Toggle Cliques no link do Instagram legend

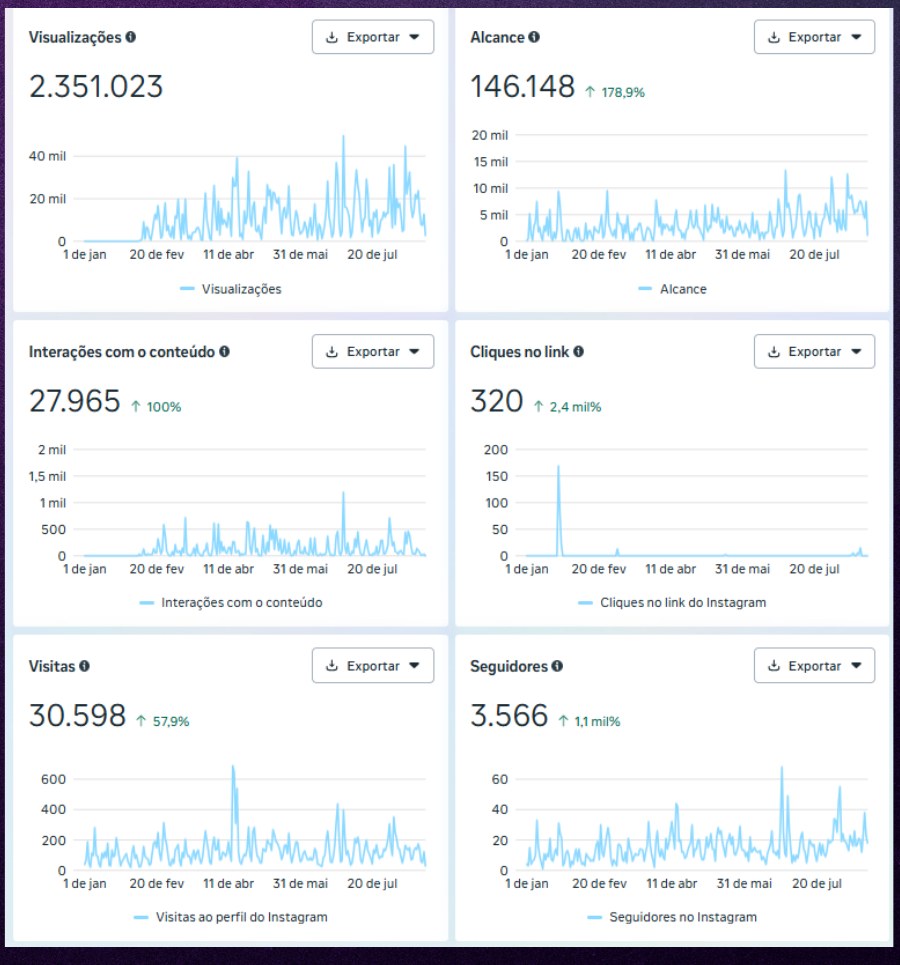tap(672, 603)
